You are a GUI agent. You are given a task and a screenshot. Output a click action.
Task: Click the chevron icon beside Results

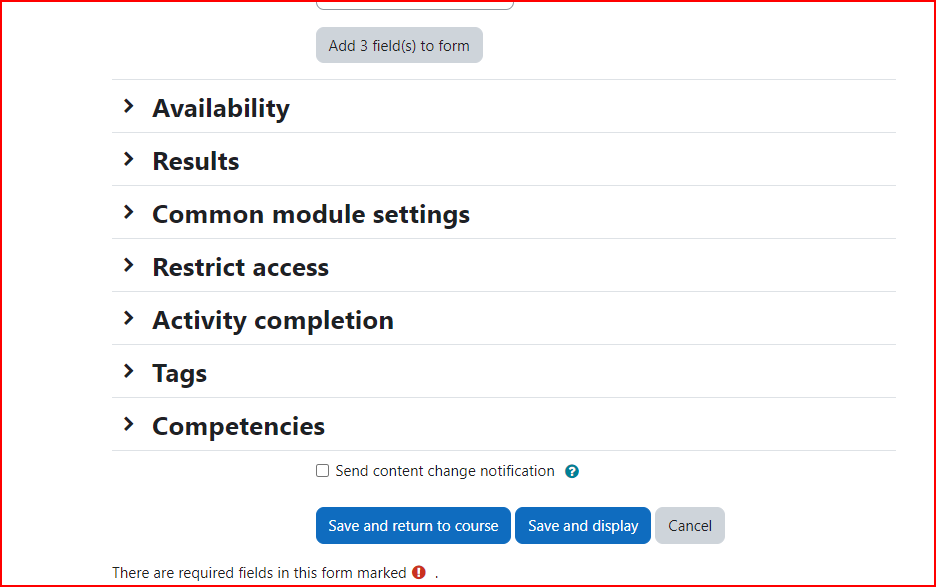(128, 159)
